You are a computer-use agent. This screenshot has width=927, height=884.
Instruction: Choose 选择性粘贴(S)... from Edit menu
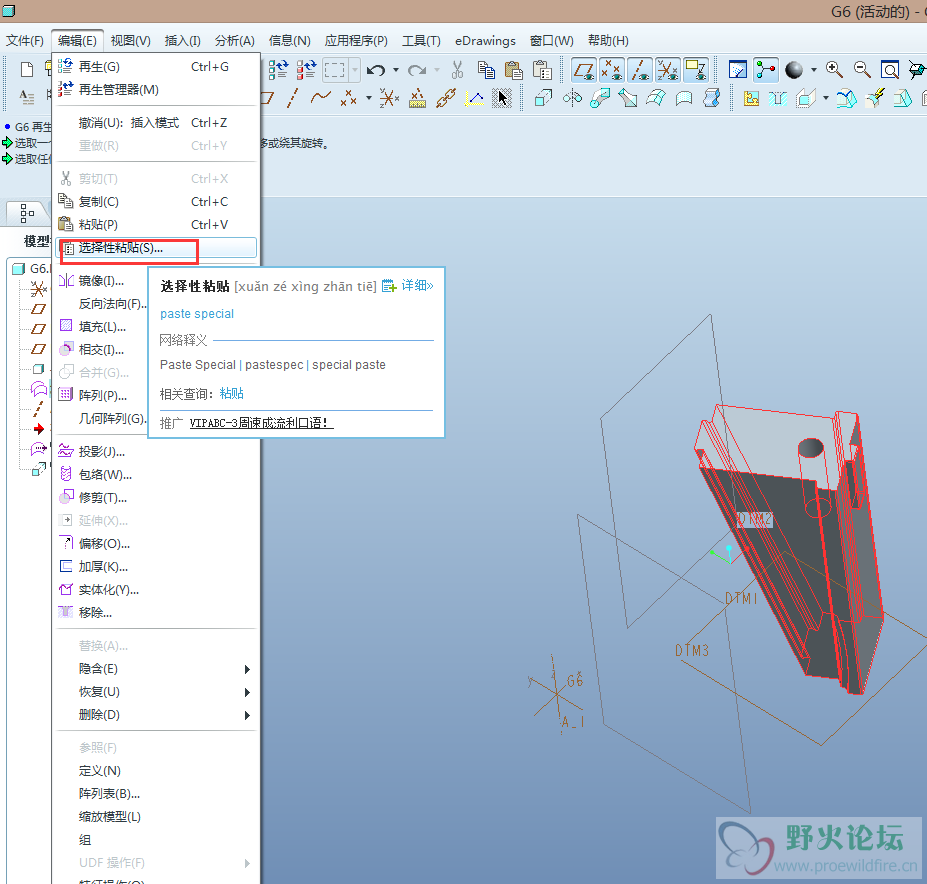tap(120, 248)
